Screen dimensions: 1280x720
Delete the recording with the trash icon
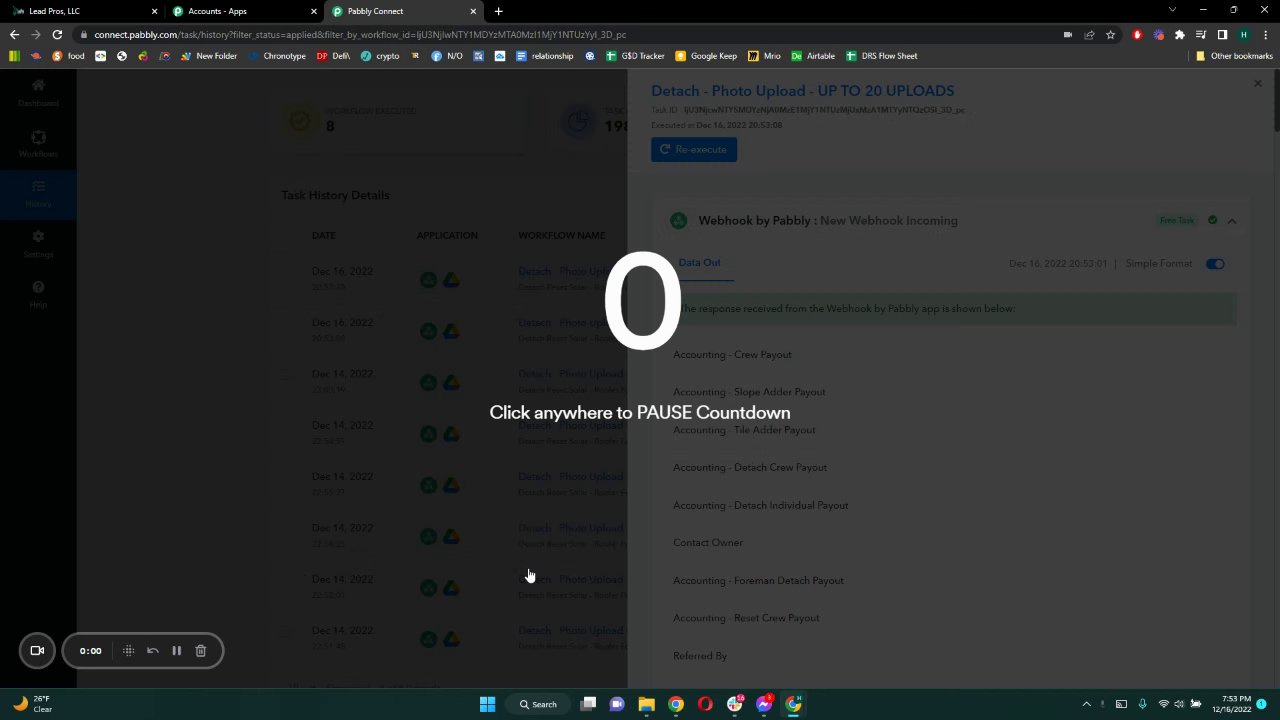(x=200, y=651)
